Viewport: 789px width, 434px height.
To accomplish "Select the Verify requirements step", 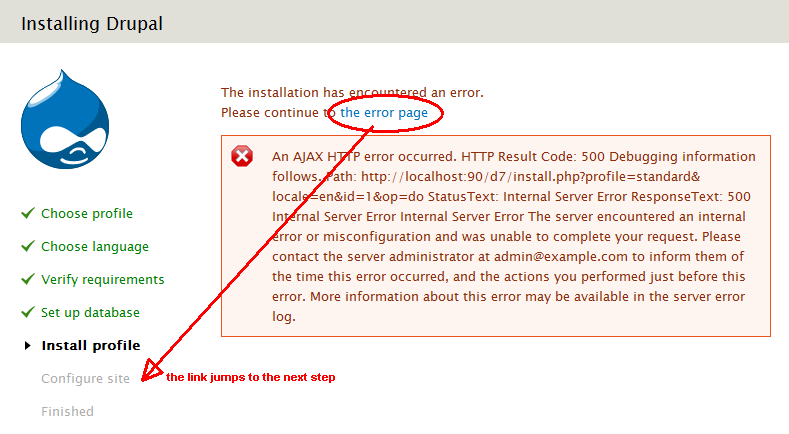I will click(x=103, y=279).
